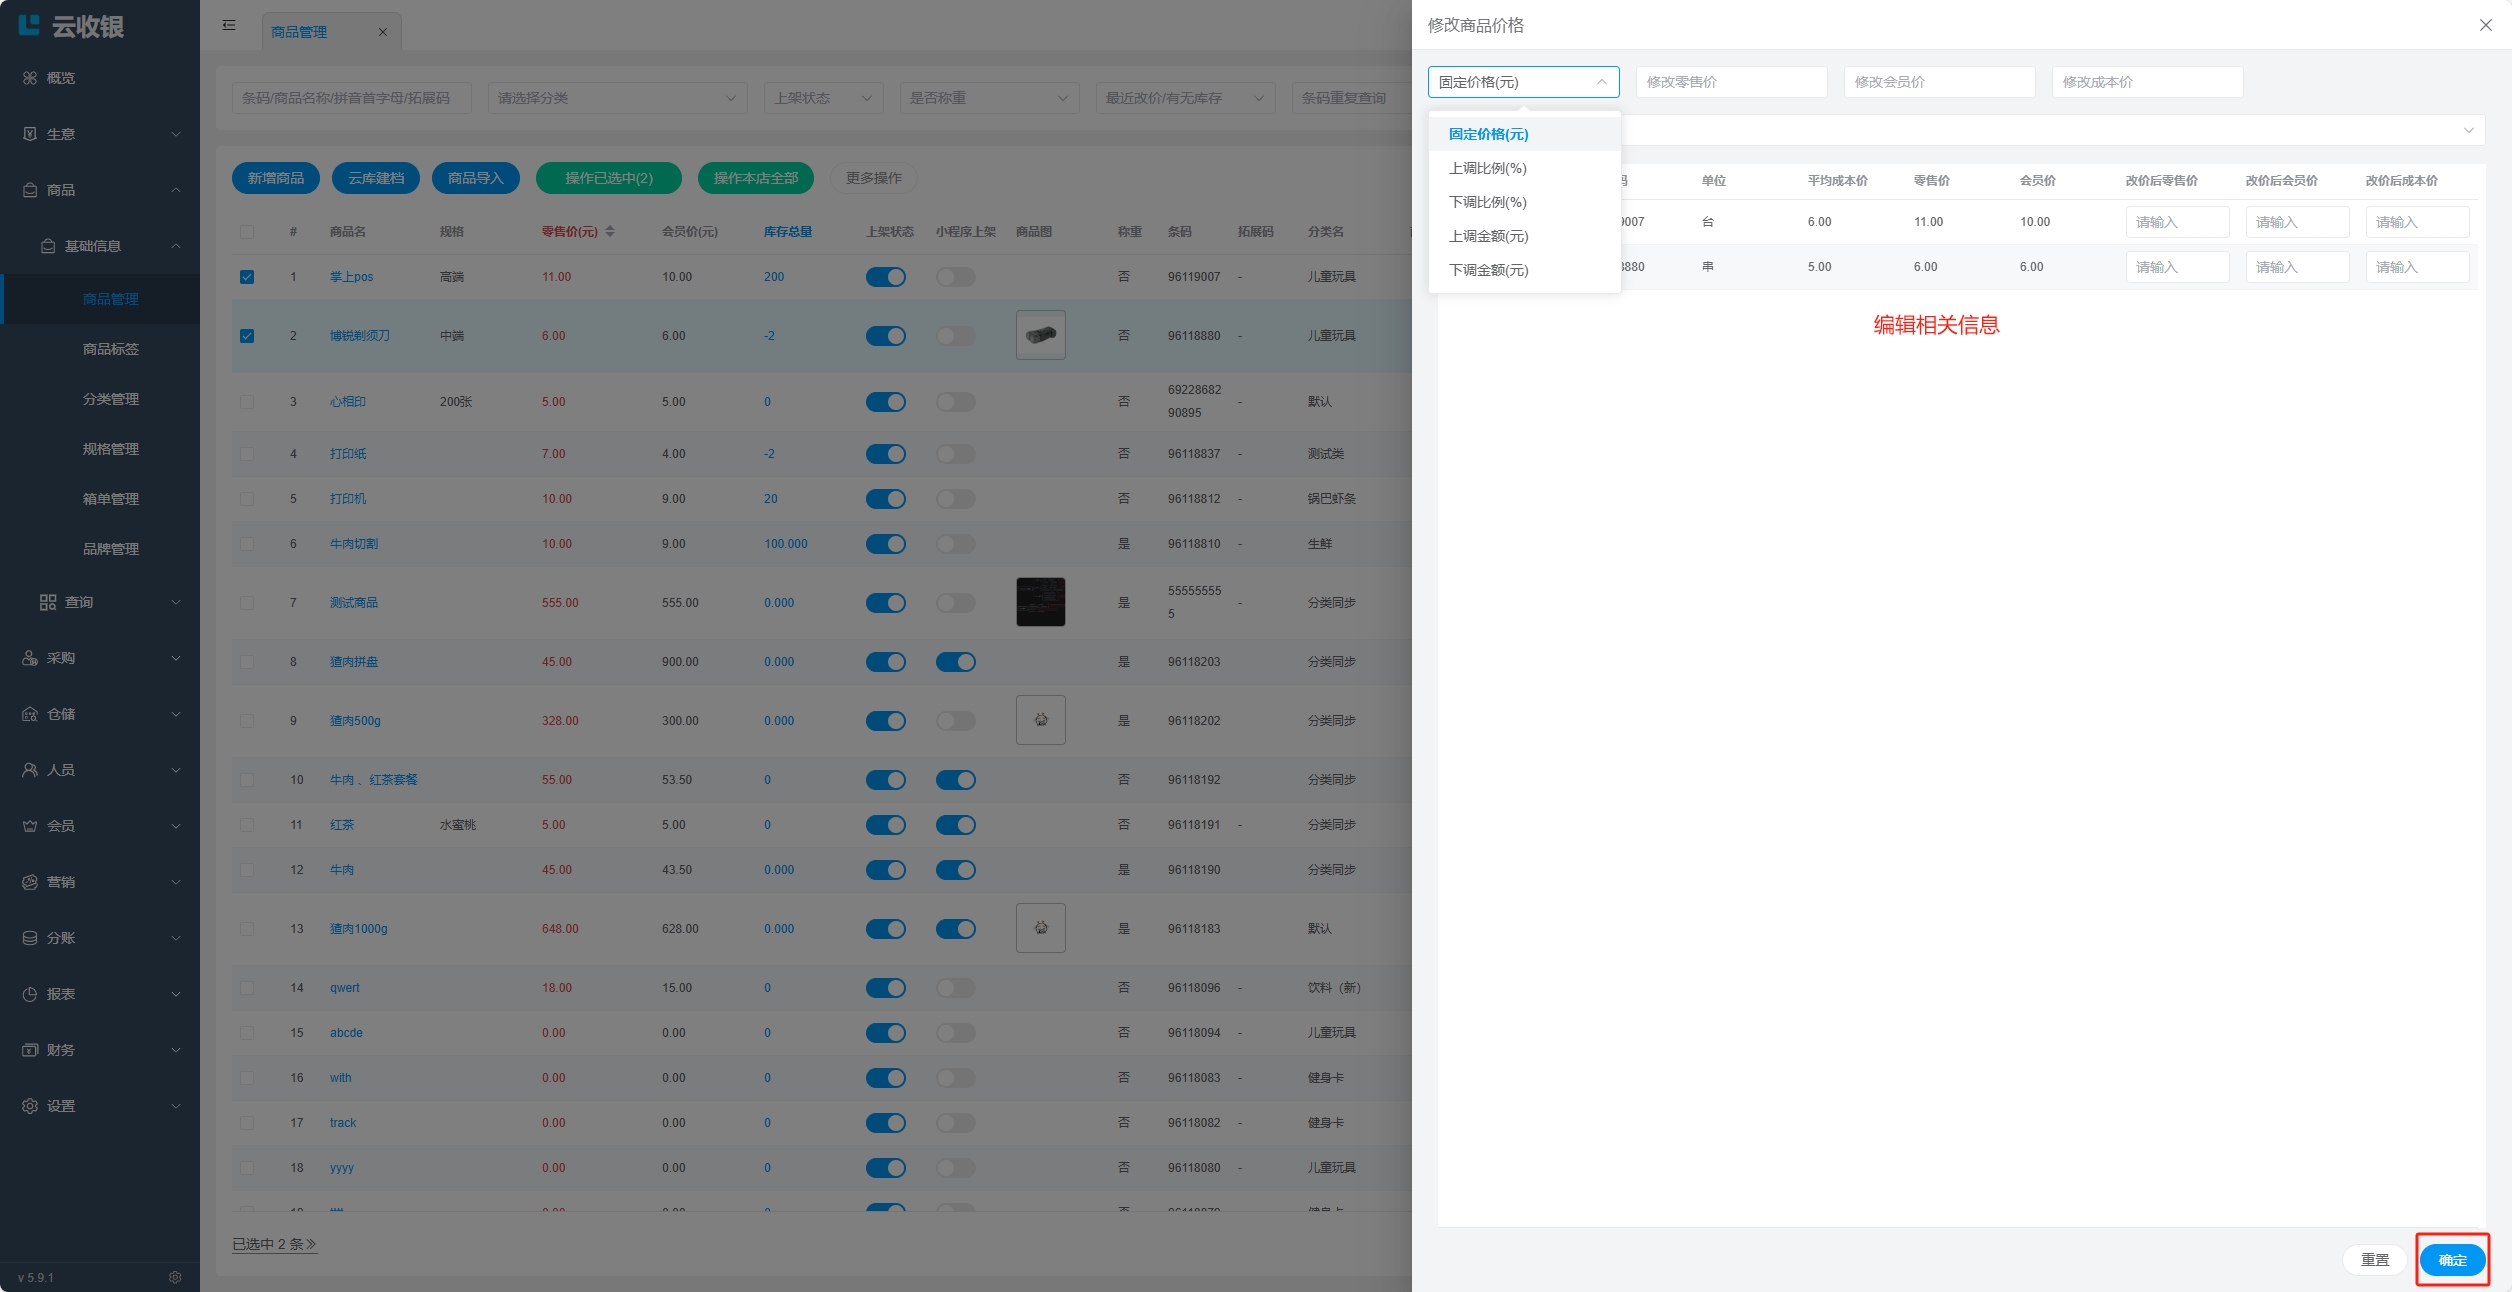Close the 修改商品价格 panel with X
This screenshot has height=1292, width=2512.
coord(2485,25)
